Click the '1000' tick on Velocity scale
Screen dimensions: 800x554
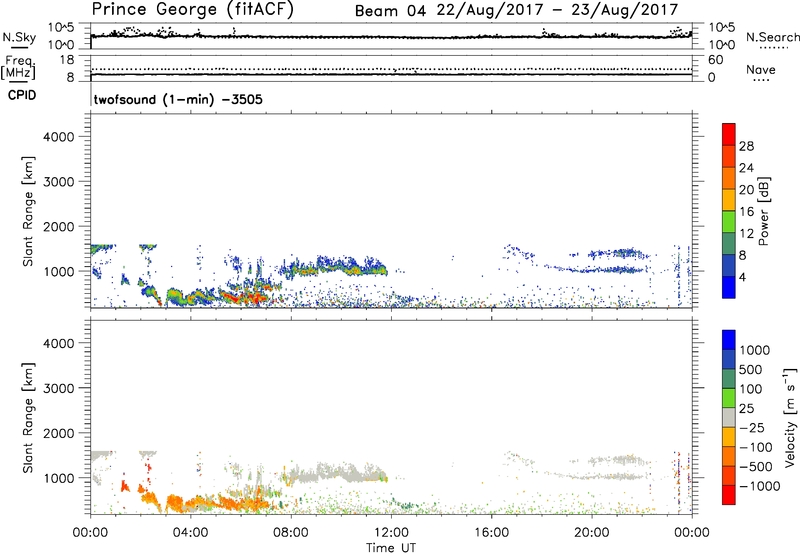tap(755, 350)
